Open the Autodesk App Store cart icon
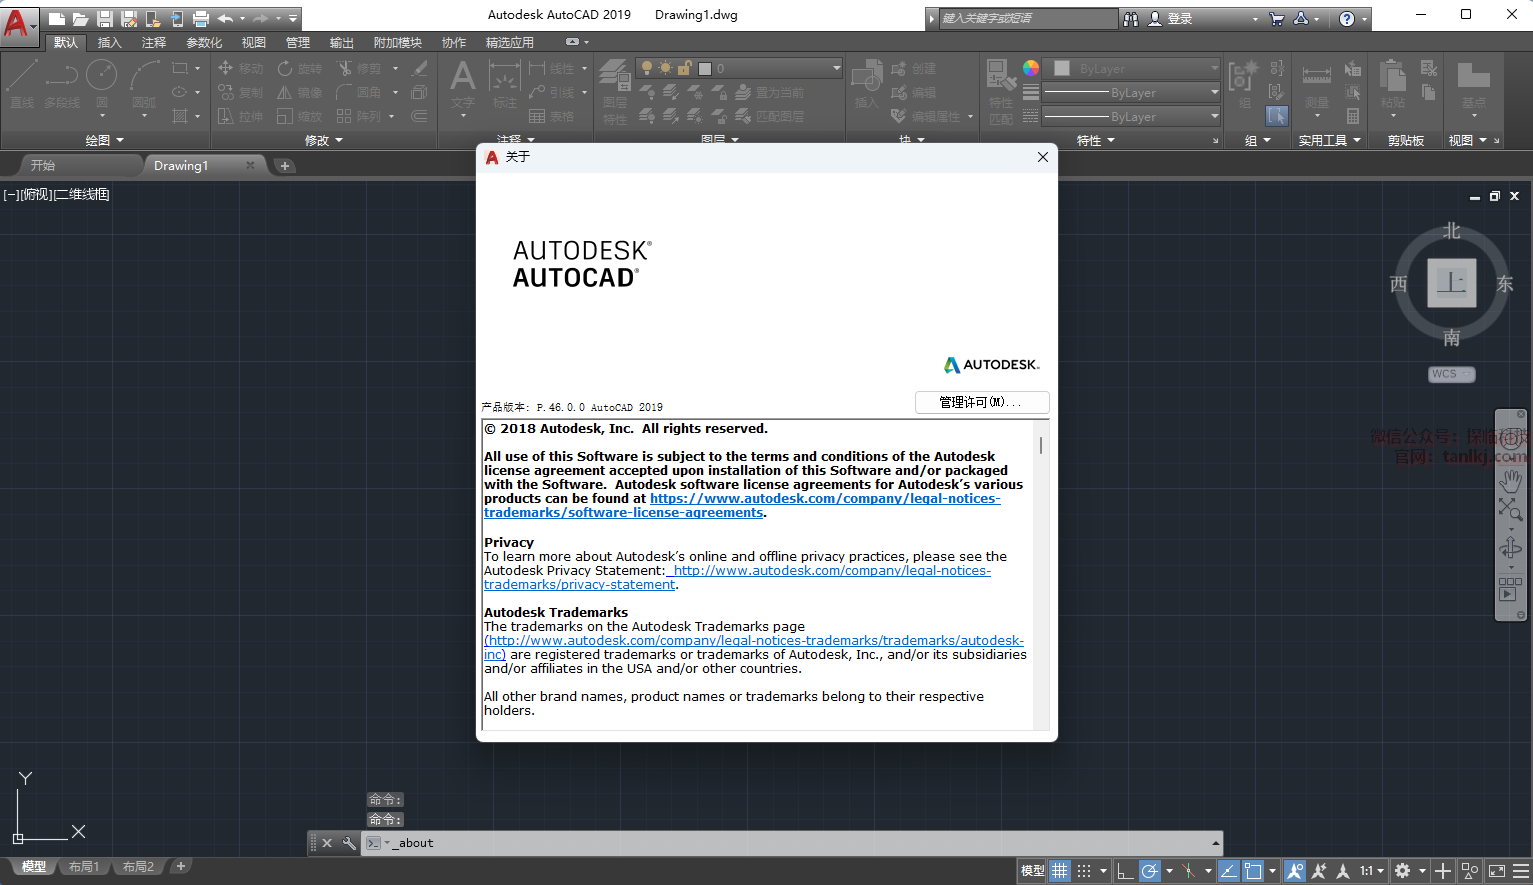 pyautogui.click(x=1277, y=19)
